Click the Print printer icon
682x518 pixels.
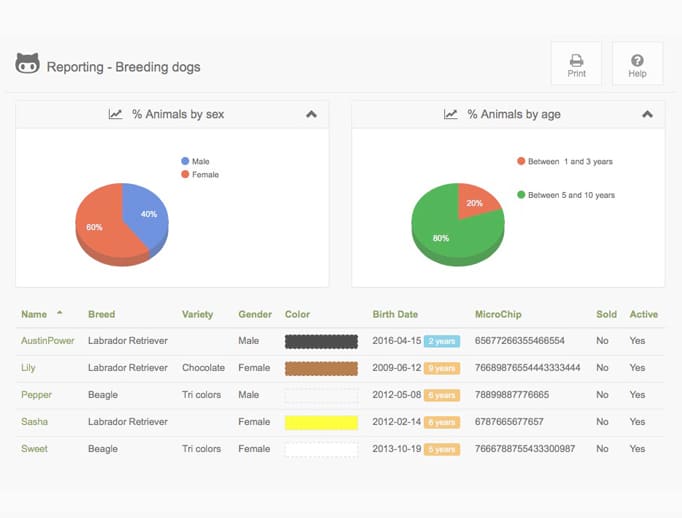pyautogui.click(x=576, y=60)
